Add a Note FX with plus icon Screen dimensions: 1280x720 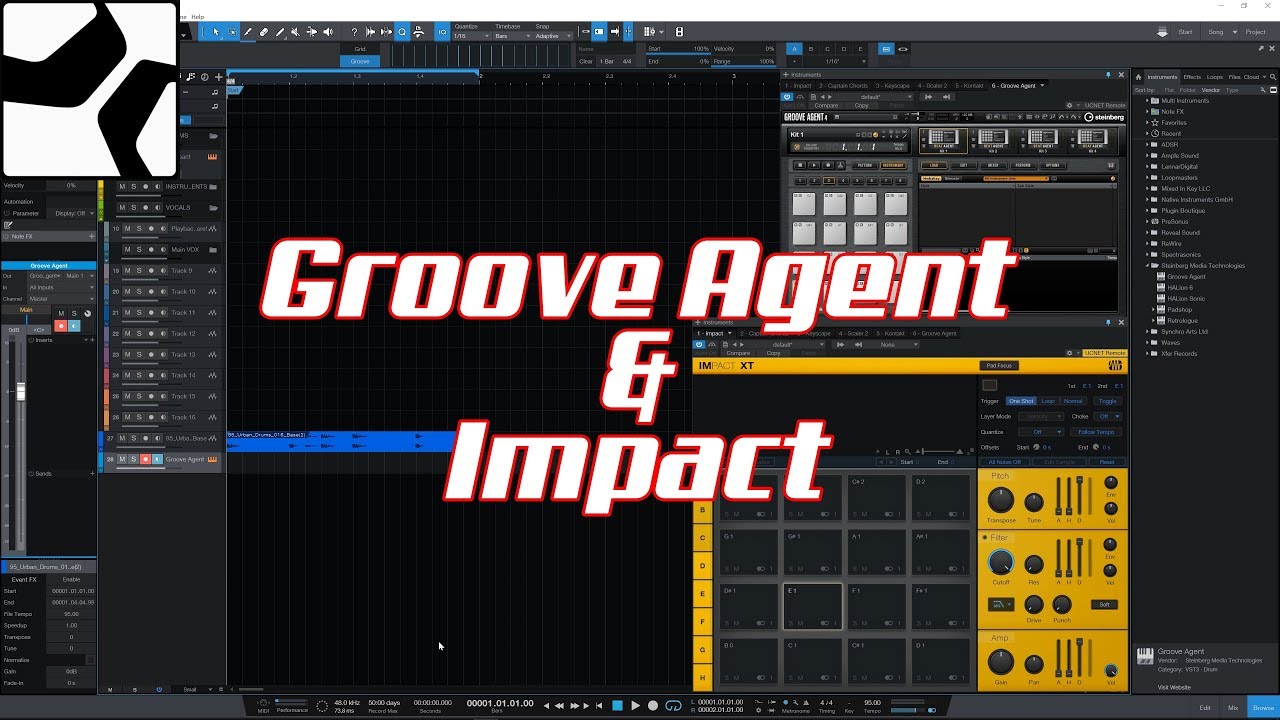coord(91,237)
